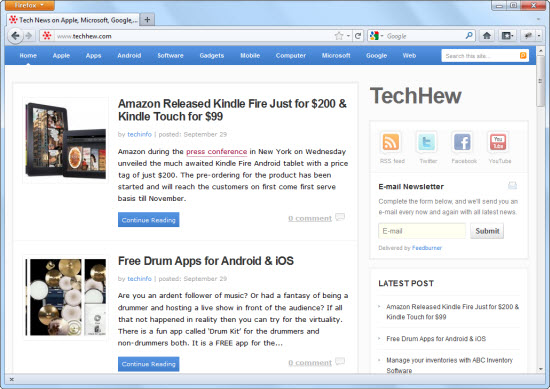Click the RSS feed icon
The width and height of the screenshot is (550, 389).
391,142
